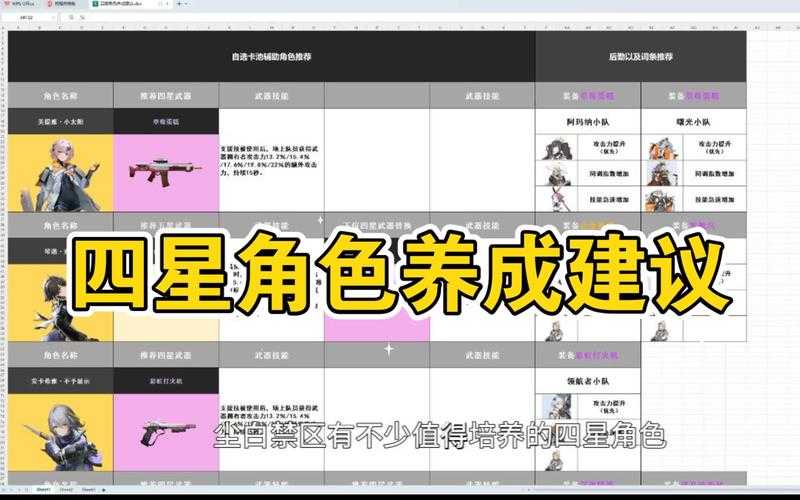
Task: Click the cell name box
Action: [x=27, y=17]
